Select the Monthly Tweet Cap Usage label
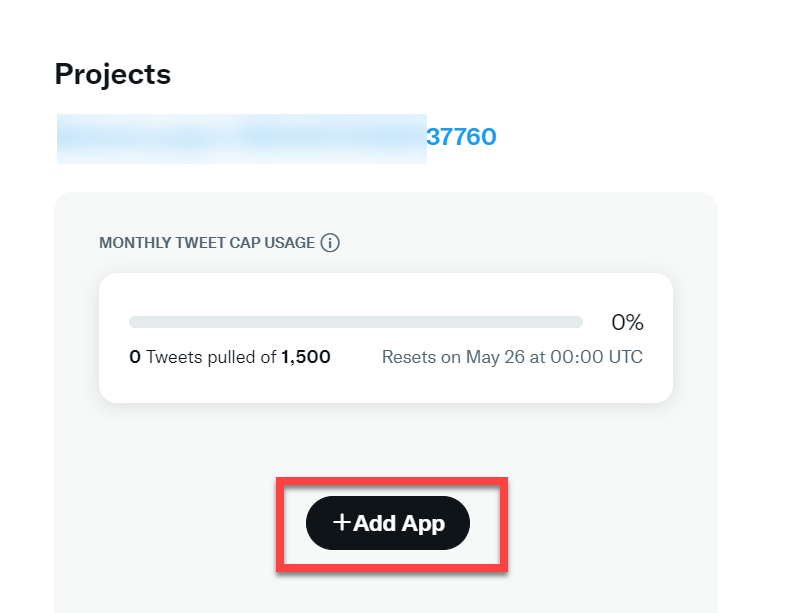795x613 pixels. click(207, 243)
